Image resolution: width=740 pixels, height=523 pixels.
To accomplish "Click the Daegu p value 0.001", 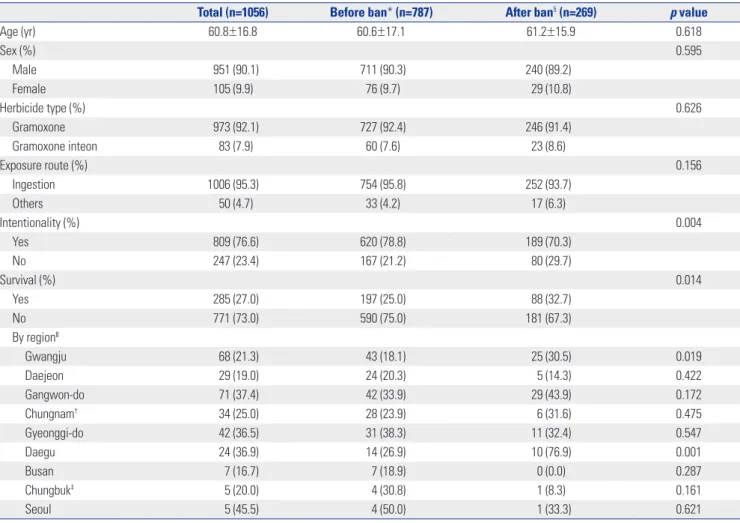I will point(689,452).
